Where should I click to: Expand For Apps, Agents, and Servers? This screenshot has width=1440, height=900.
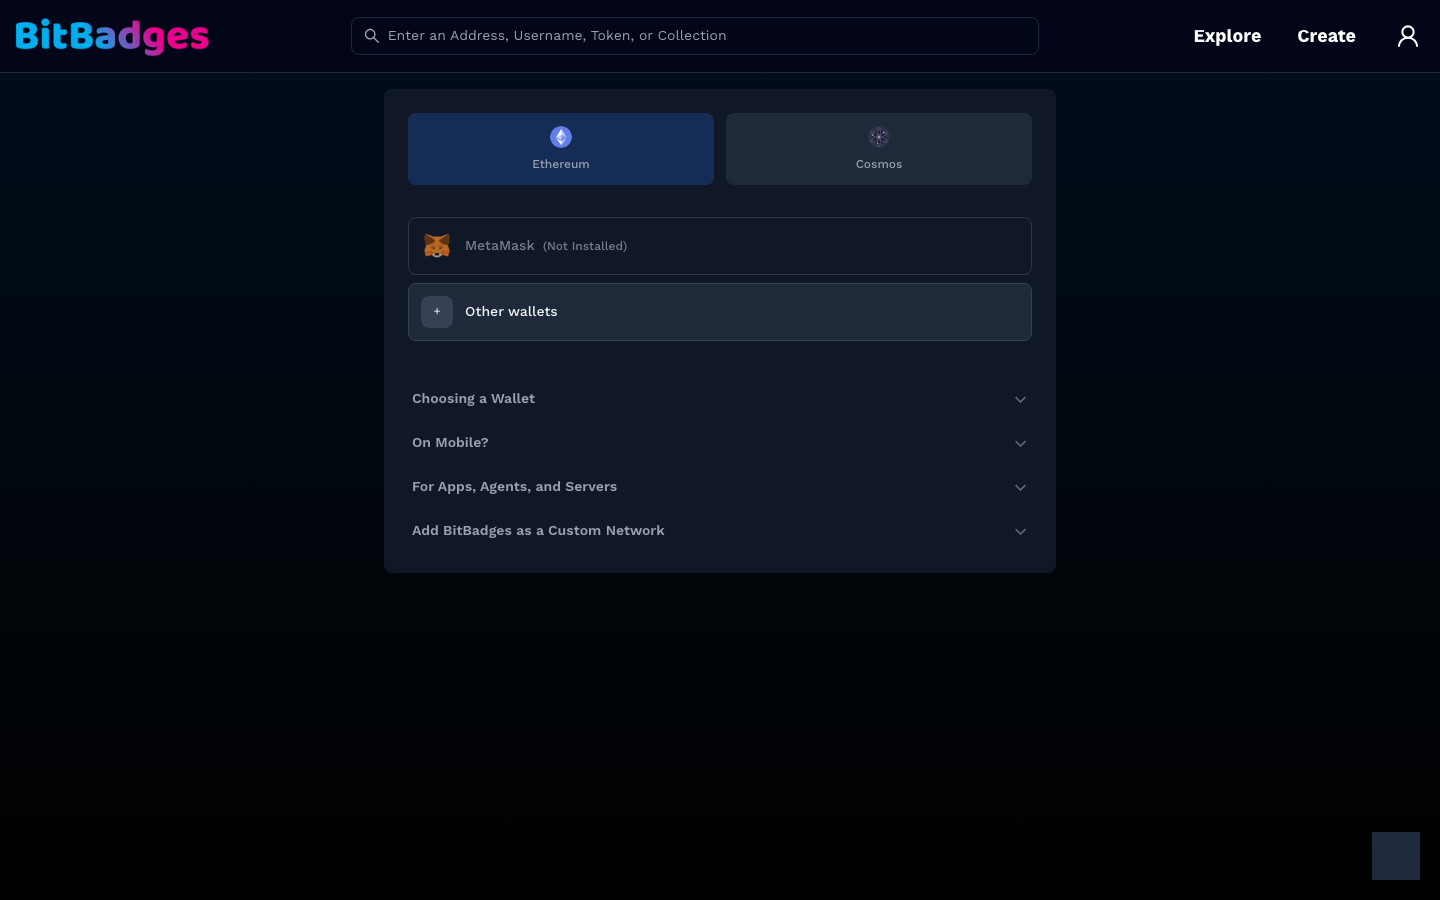pos(720,487)
